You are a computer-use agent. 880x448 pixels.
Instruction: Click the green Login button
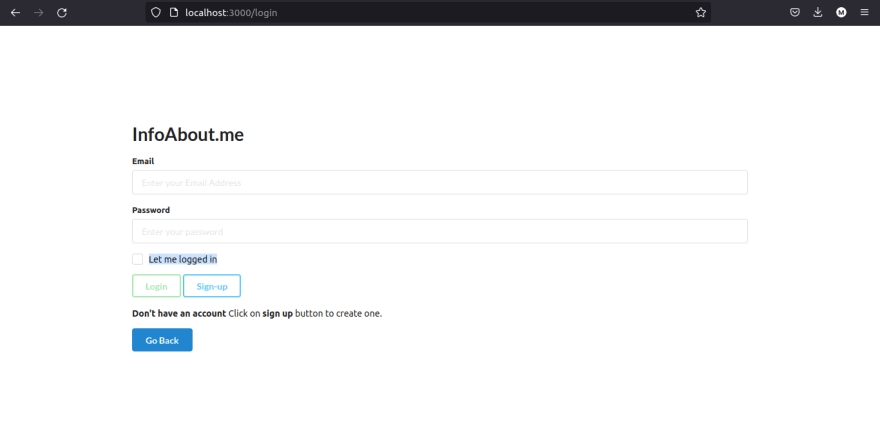tap(156, 286)
